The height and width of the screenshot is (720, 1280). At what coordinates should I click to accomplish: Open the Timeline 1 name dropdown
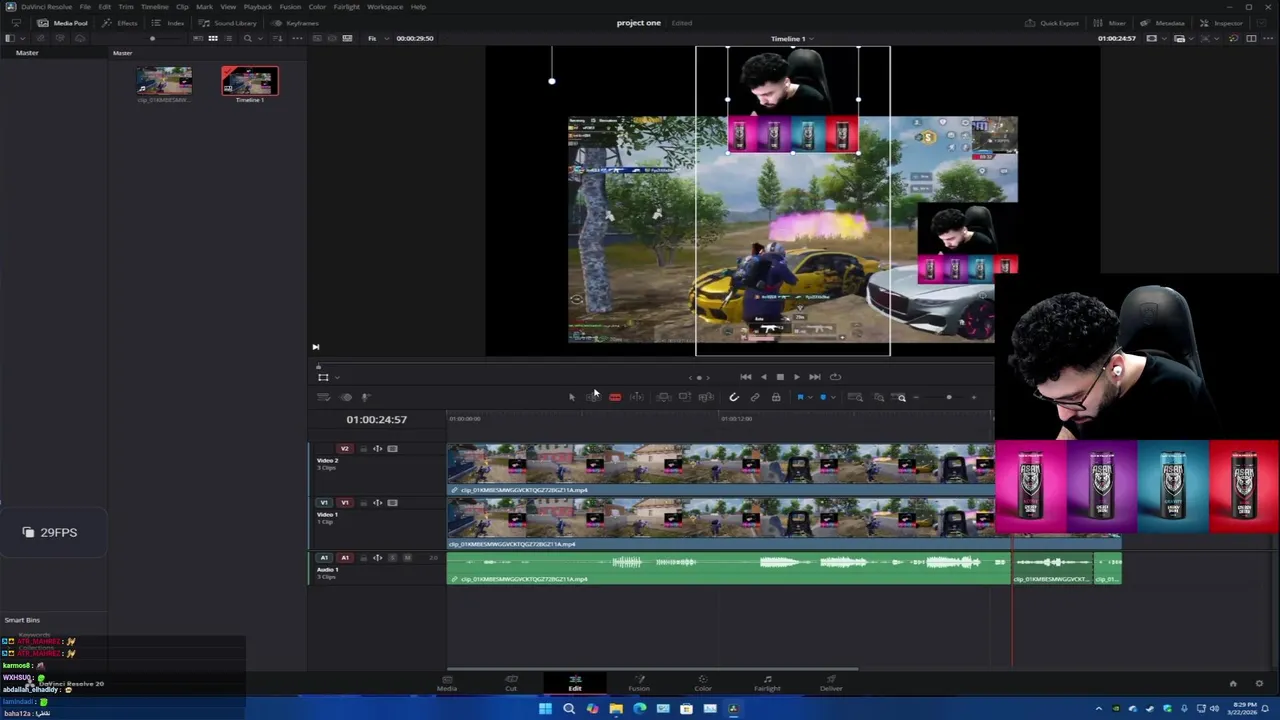tap(792, 39)
